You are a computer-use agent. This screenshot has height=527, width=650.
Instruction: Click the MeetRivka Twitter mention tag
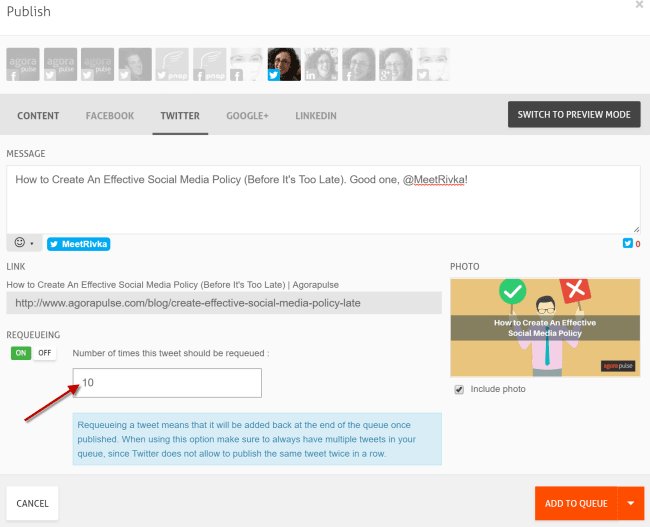78,244
